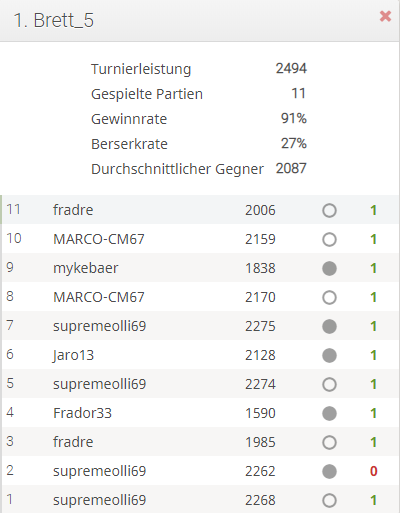Open game 4 against Frador33

click(x=201, y=413)
